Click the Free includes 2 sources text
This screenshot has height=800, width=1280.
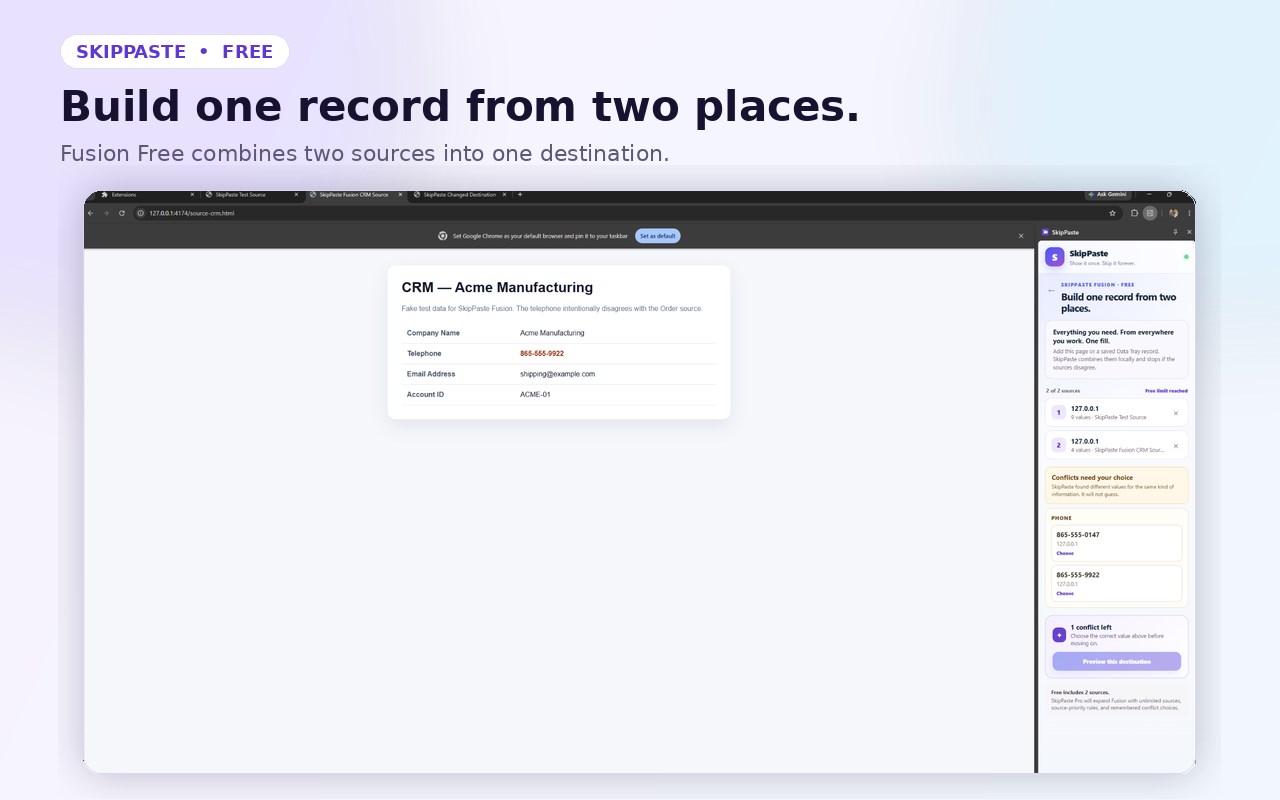click(1080, 692)
